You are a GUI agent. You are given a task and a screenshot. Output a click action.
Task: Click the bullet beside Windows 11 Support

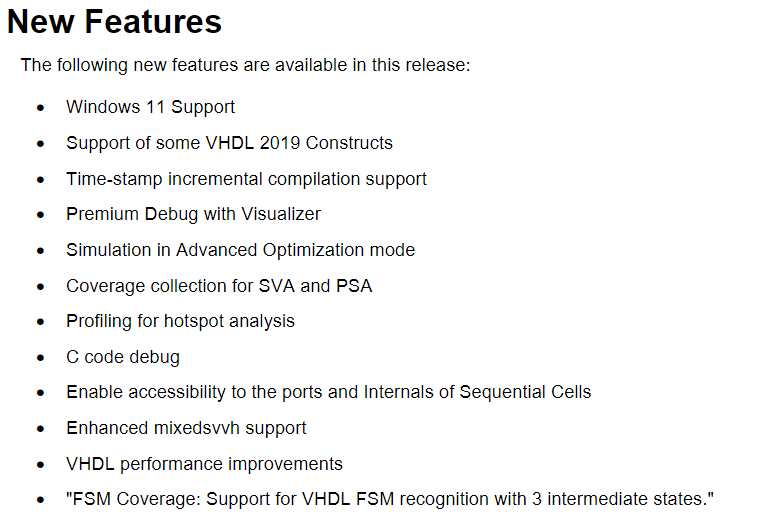(40, 108)
